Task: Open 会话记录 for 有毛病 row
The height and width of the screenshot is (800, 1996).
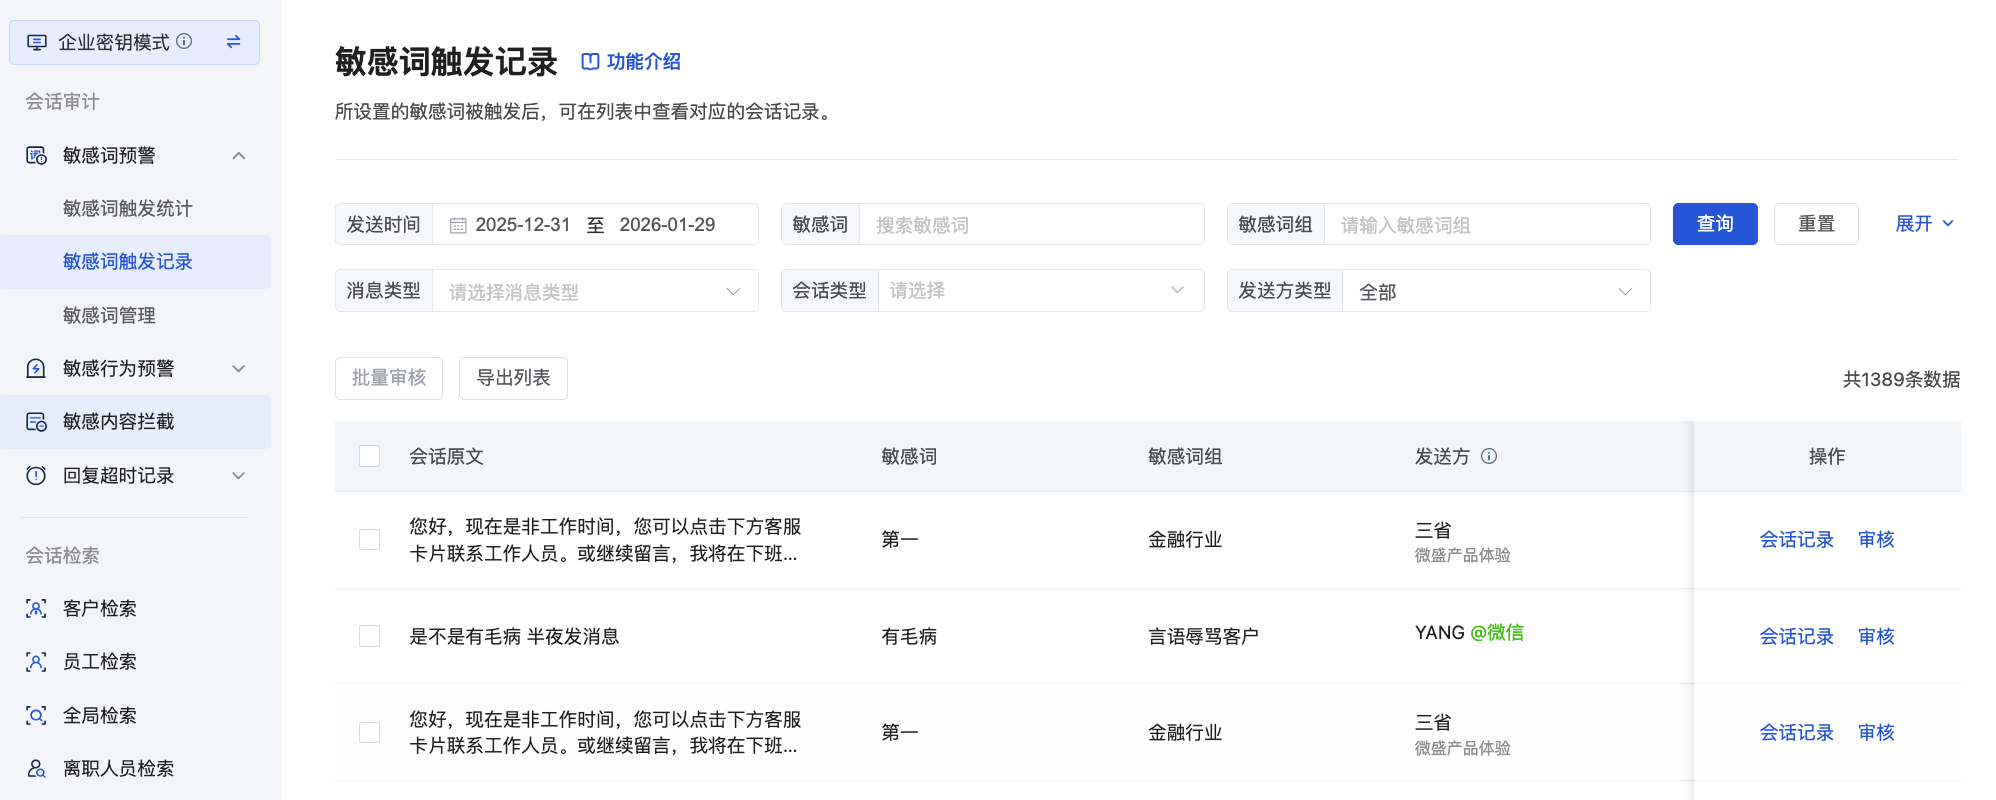Action: tap(1796, 636)
